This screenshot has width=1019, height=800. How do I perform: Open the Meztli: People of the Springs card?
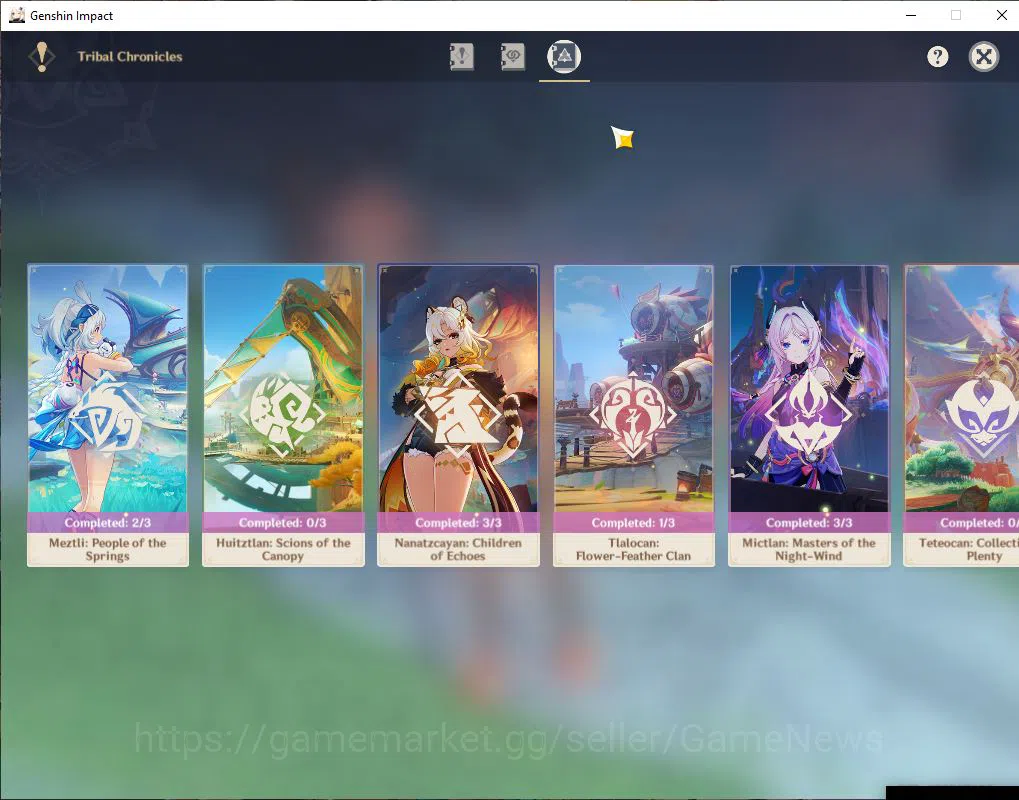pos(108,415)
